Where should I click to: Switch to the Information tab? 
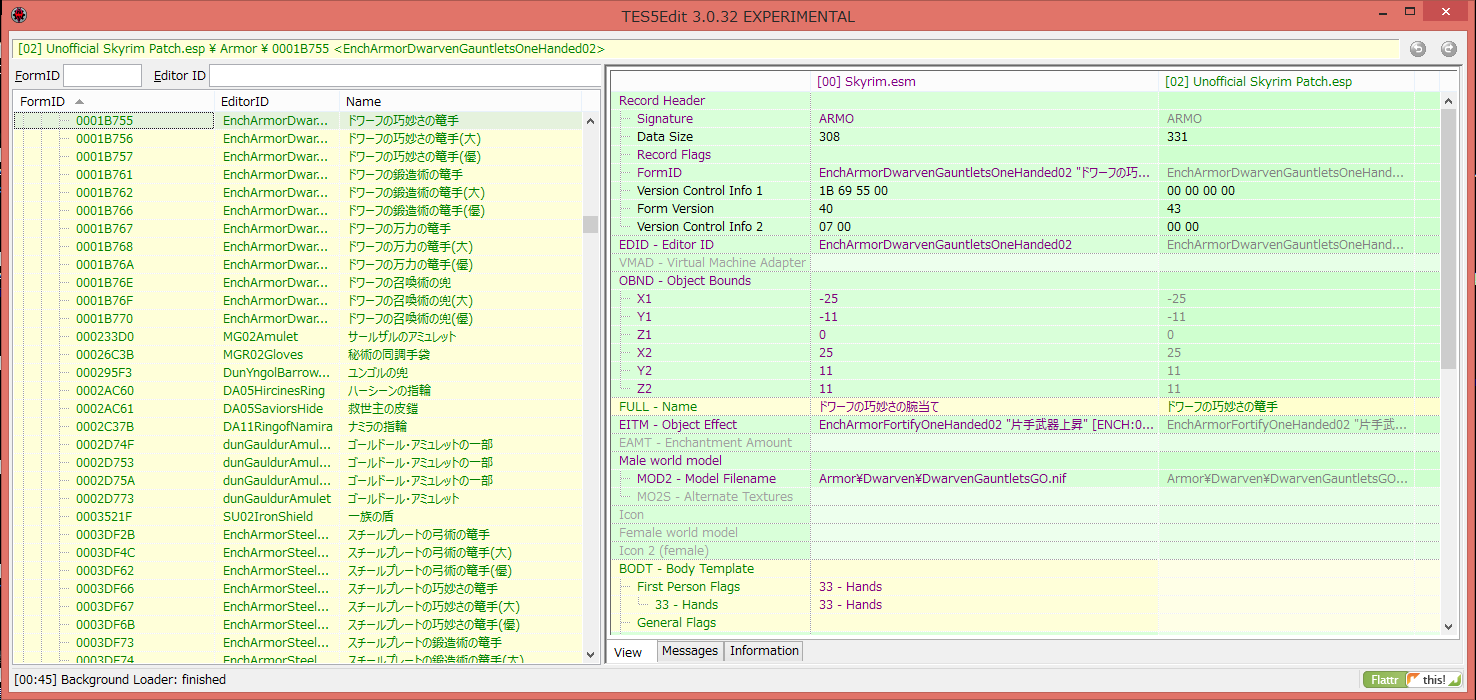click(764, 651)
